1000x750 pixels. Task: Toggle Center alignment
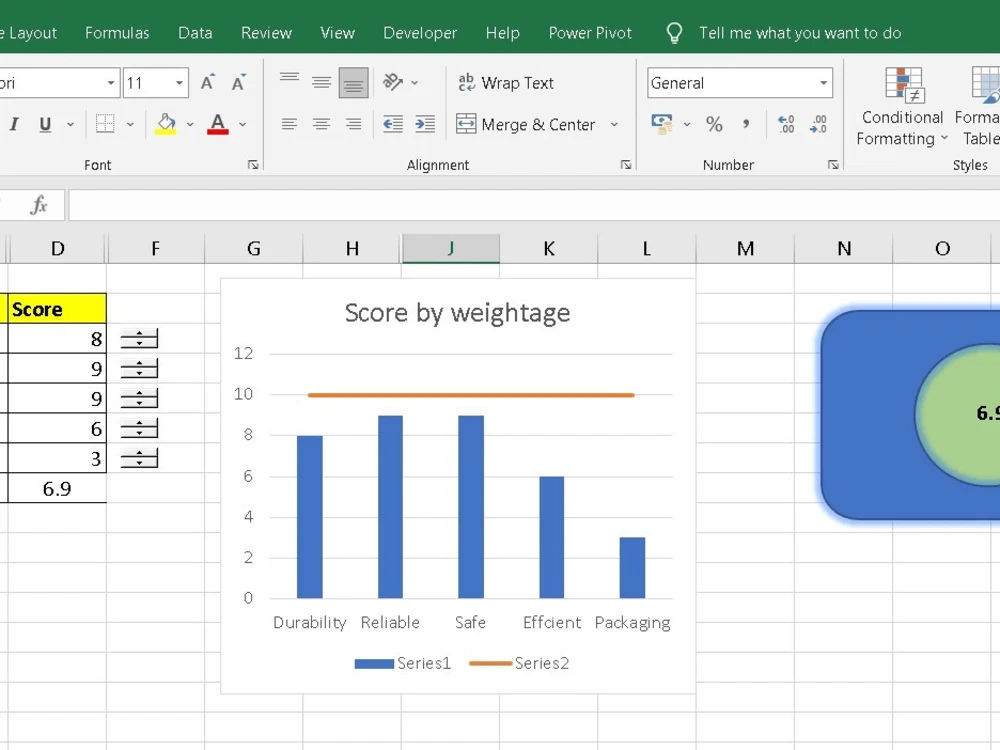point(321,123)
